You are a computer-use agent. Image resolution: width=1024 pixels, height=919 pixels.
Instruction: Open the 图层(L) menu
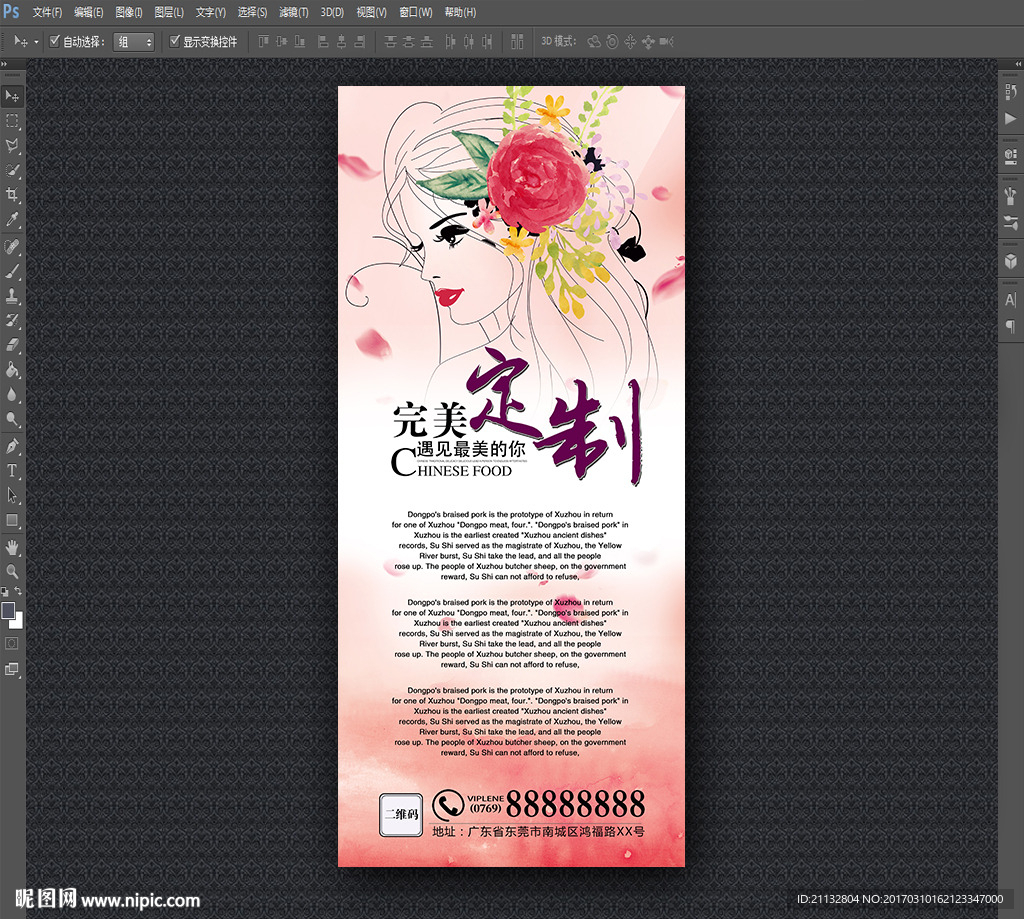click(x=169, y=12)
